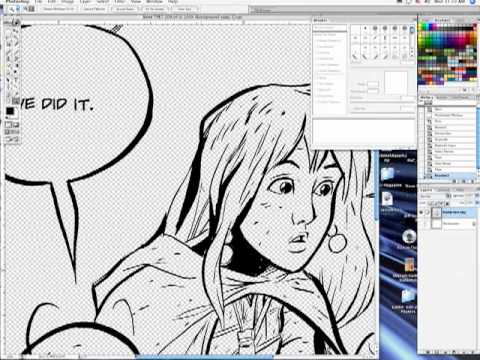Toggle Dual Brush checkbox in Brushes panel
Image resolution: width=480 pixels, height=360 pixels.
[x=316, y=59]
